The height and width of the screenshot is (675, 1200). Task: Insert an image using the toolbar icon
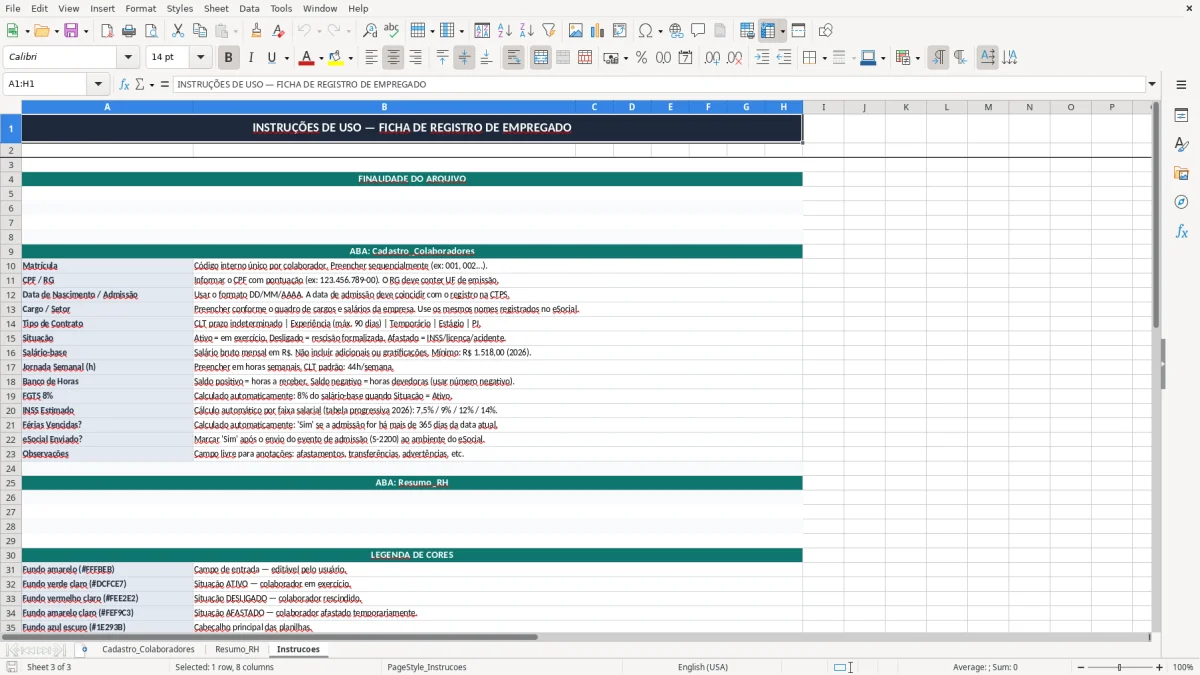click(x=576, y=31)
